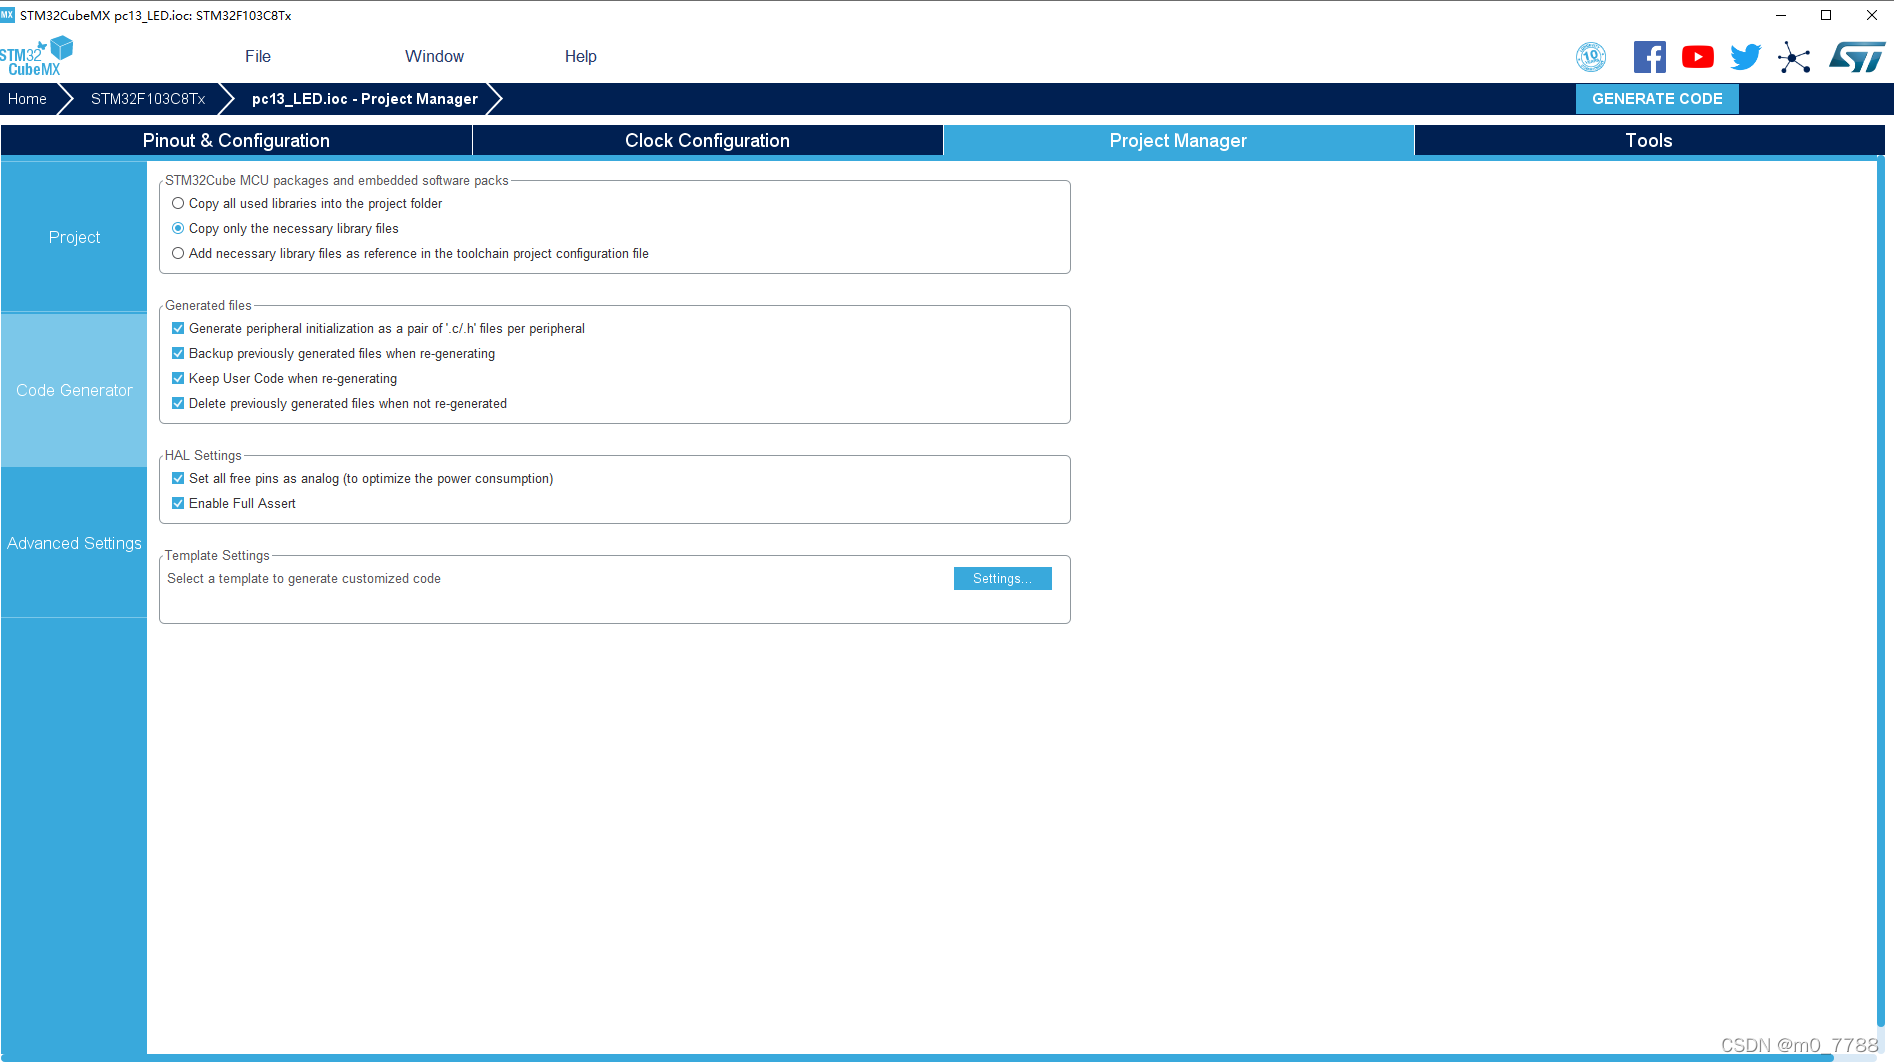Open the Project side section
1894x1064 pixels.
[74, 237]
